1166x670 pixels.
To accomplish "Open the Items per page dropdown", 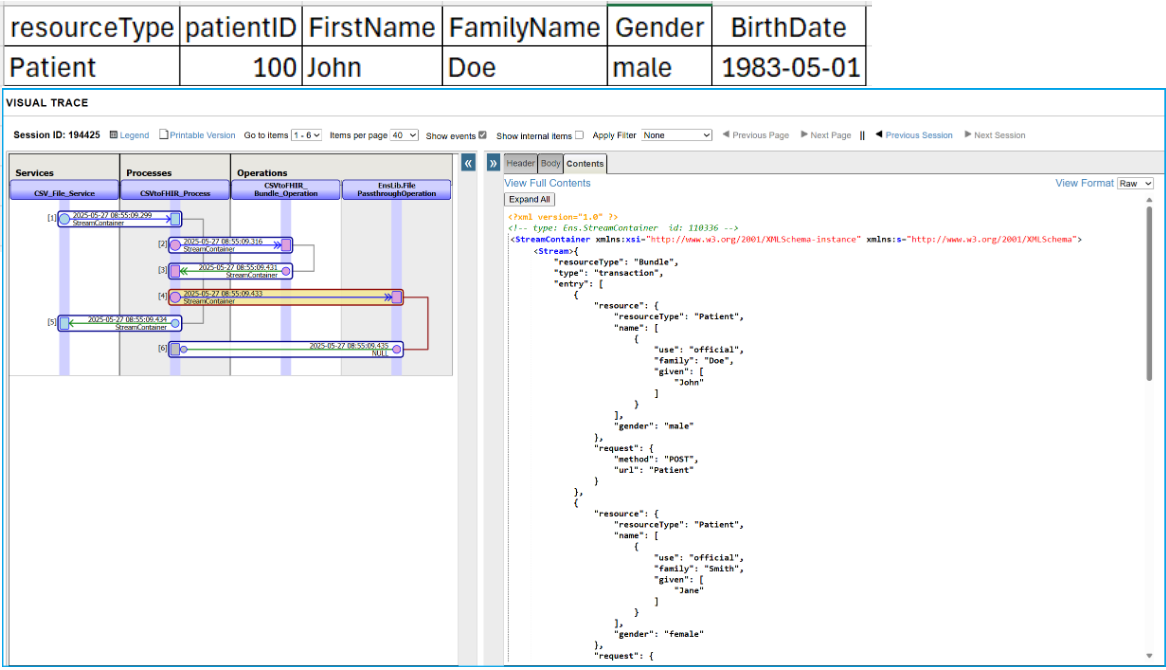I will click(x=404, y=135).
